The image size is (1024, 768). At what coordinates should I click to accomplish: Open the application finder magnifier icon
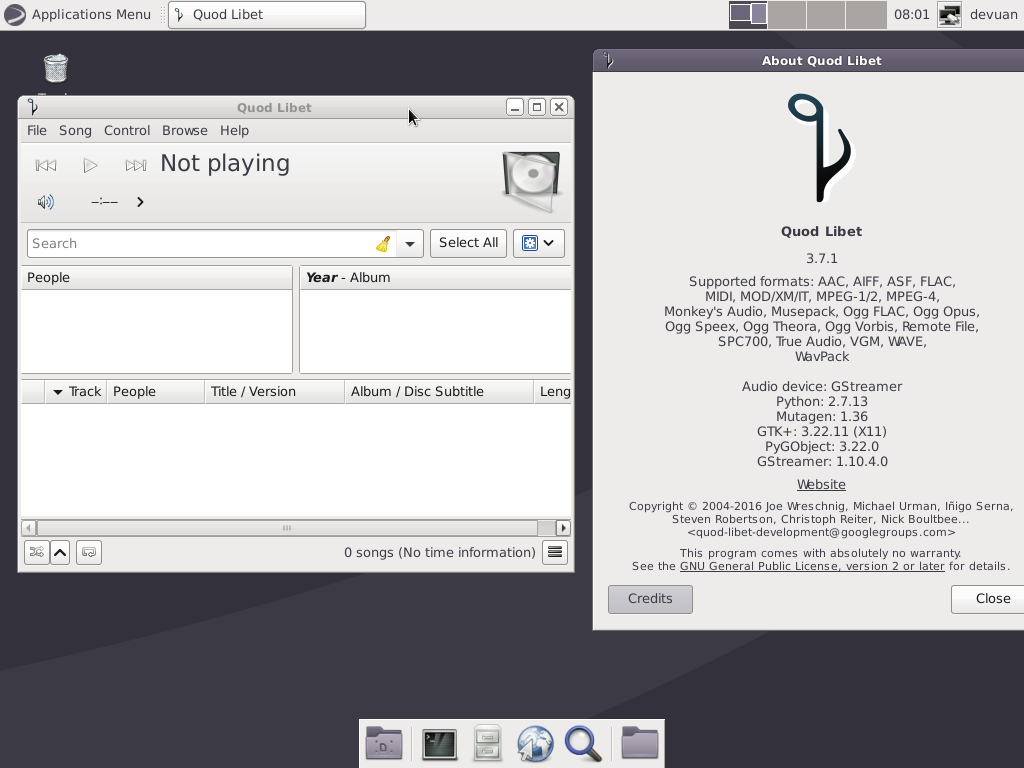[583, 743]
